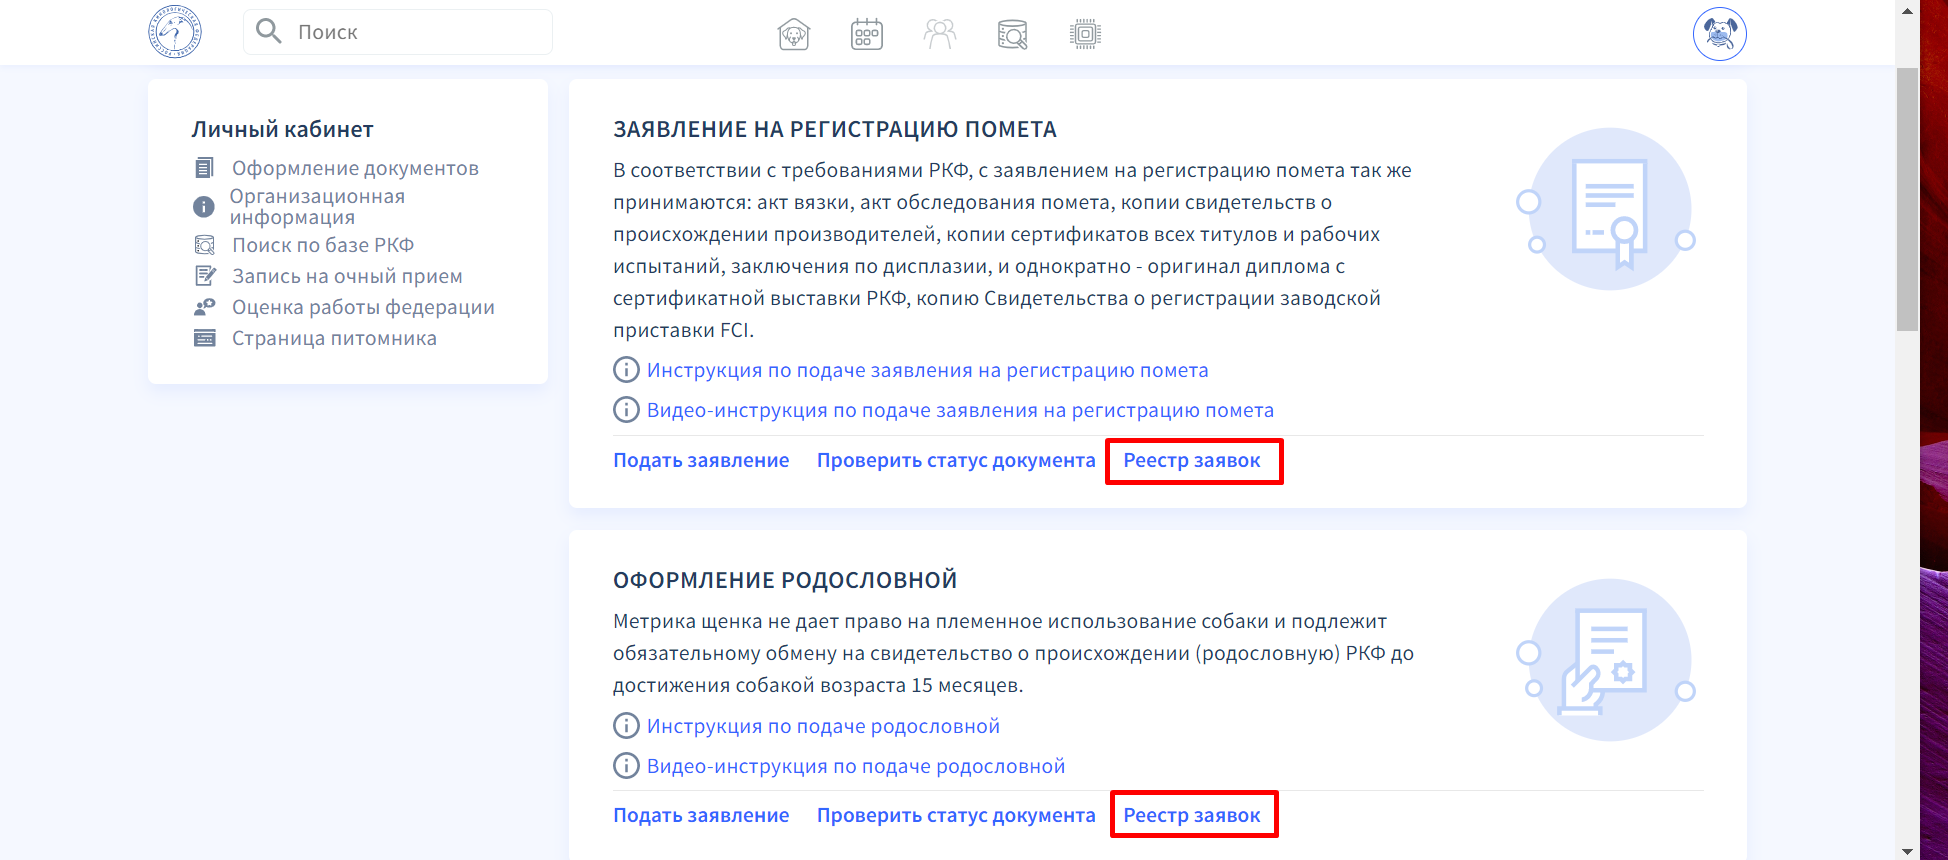The width and height of the screenshot is (1948, 860).
Task: Click the scrollbar down arrow
Action: pos(1907,851)
